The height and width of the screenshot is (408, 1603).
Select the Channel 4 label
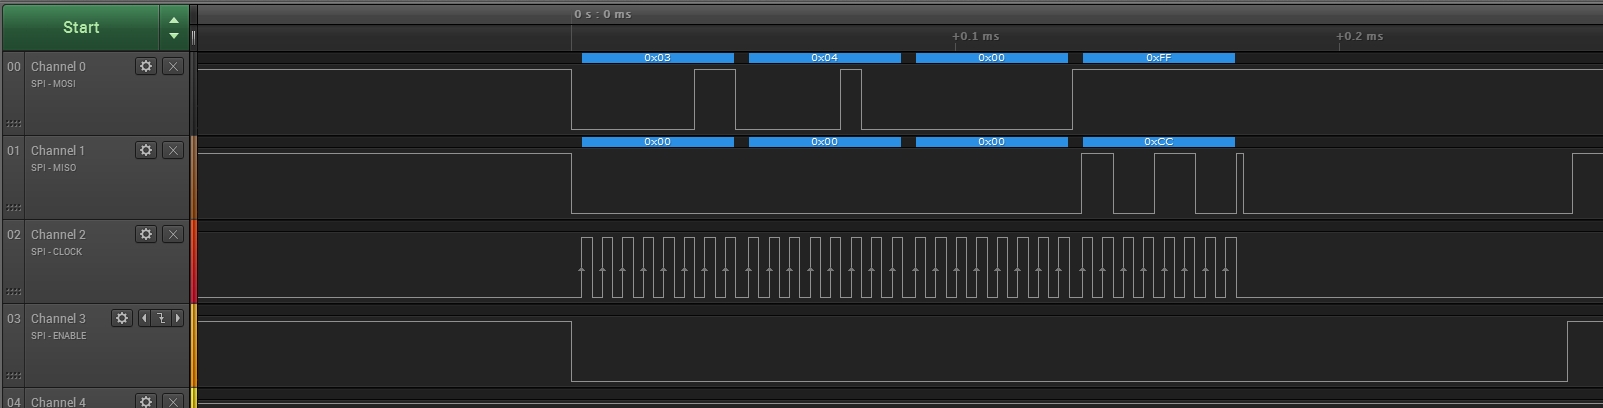tap(58, 402)
